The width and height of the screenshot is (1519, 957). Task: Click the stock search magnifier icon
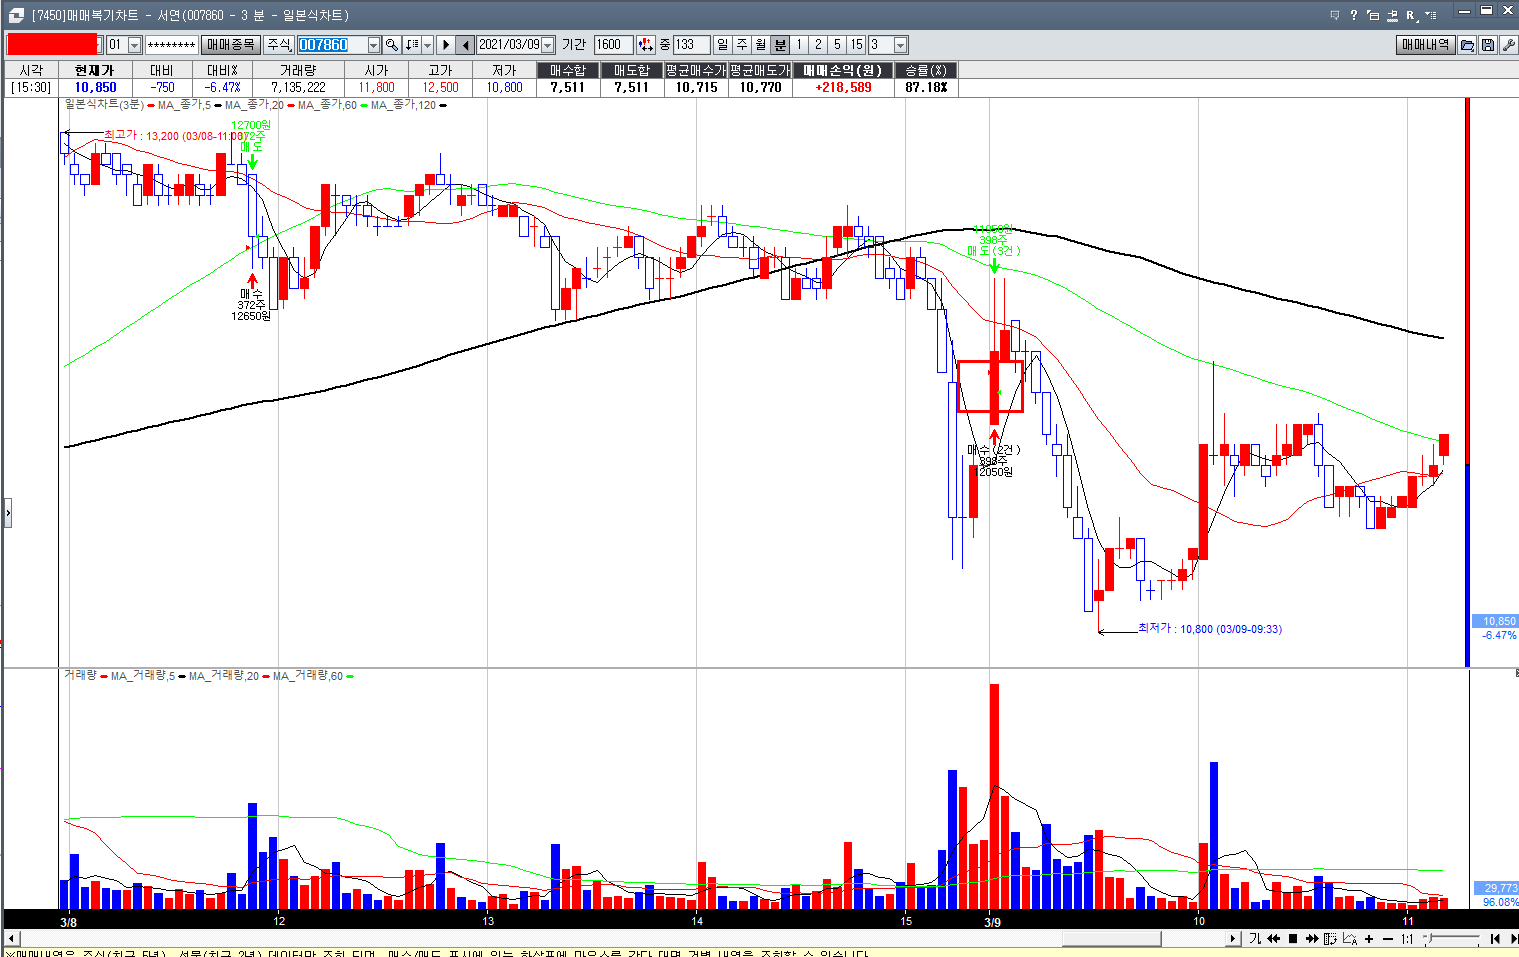pos(392,45)
